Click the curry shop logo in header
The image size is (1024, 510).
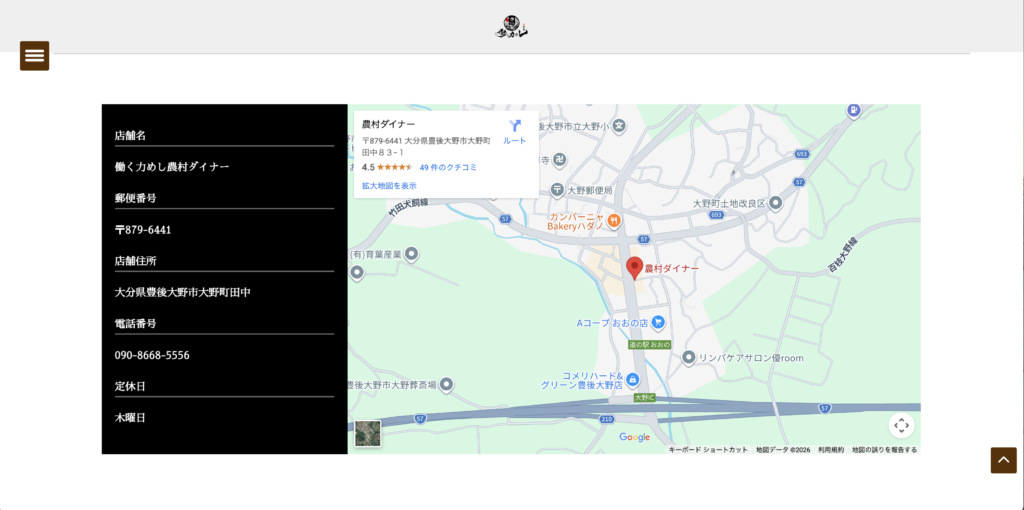point(511,28)
